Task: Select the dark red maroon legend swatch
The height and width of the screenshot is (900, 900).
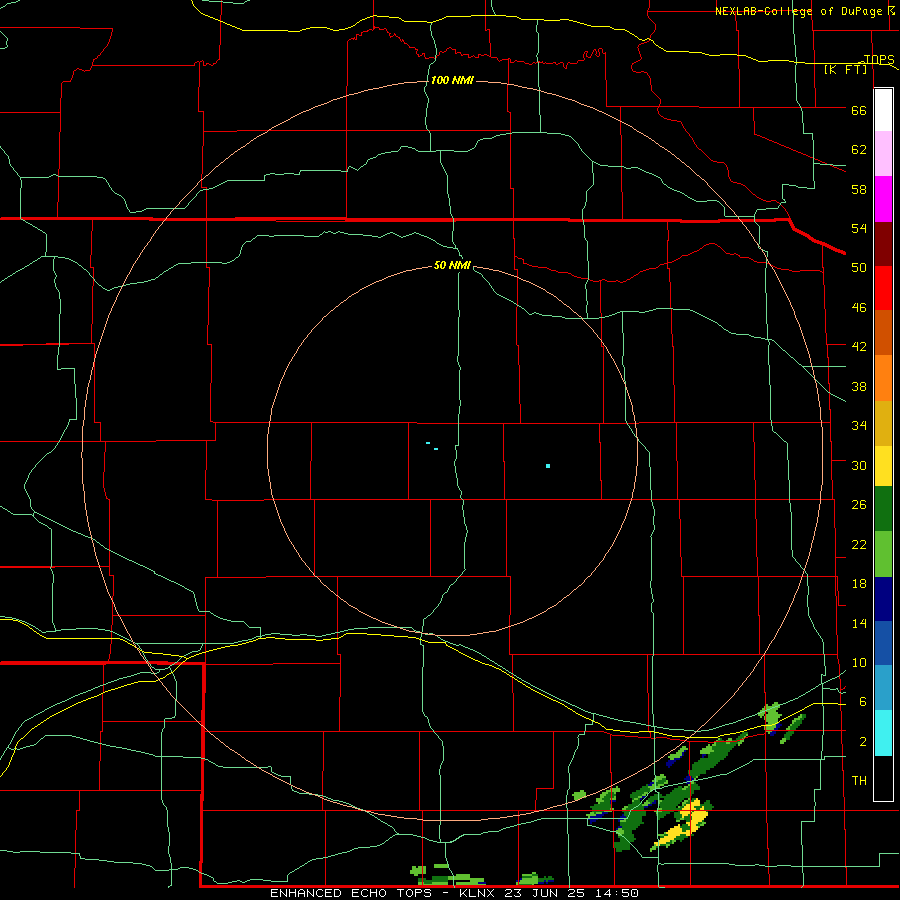Action: point(883,244)
